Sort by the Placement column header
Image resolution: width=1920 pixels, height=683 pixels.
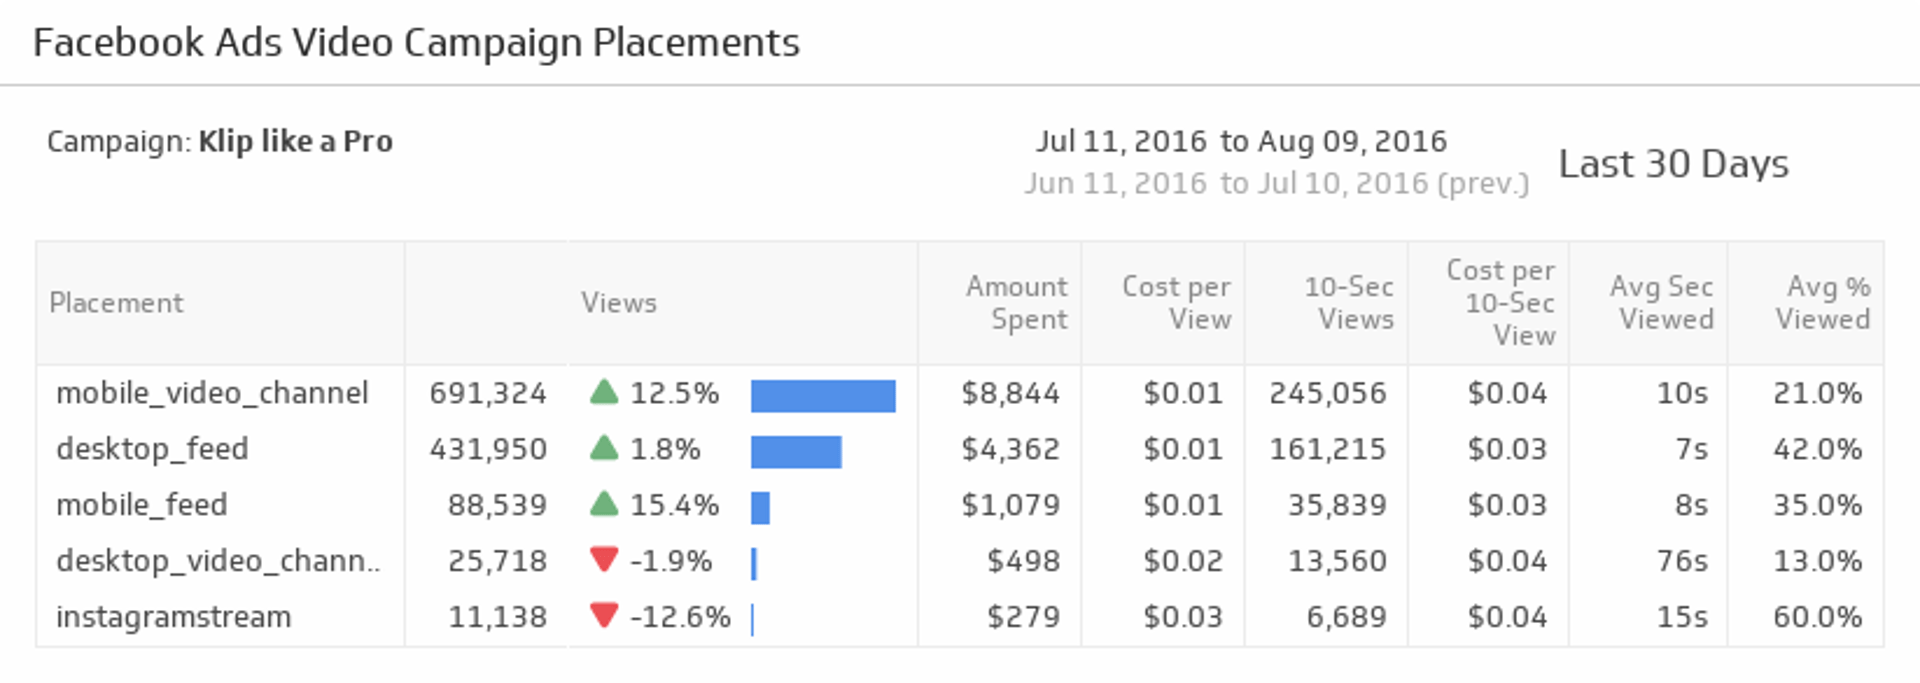[116, 303]
